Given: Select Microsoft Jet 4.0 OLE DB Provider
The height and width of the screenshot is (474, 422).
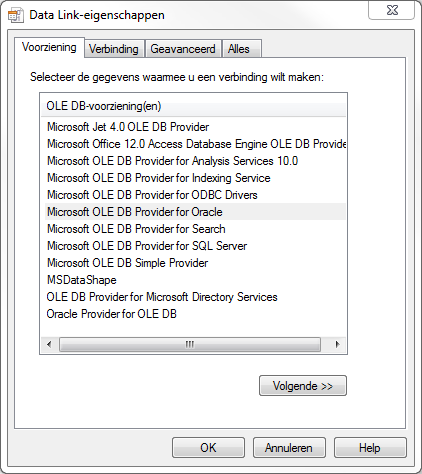Looking at the screenshot, I should (x=128, y=127).
